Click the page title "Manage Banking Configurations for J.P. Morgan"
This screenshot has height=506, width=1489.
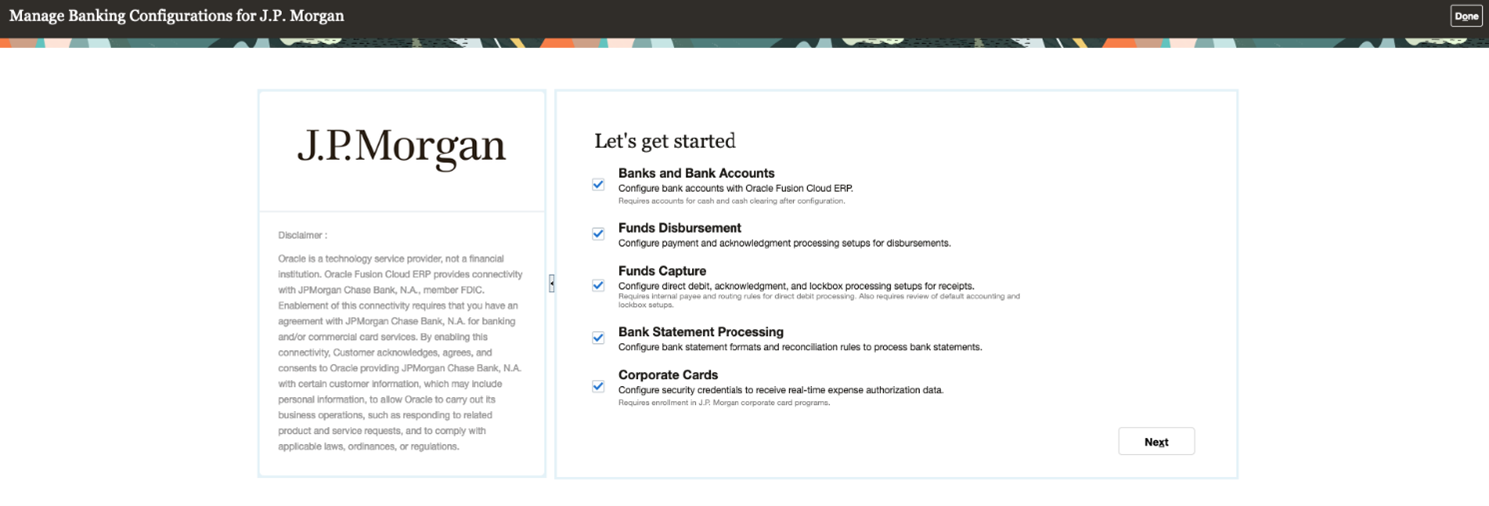point(179,16)
